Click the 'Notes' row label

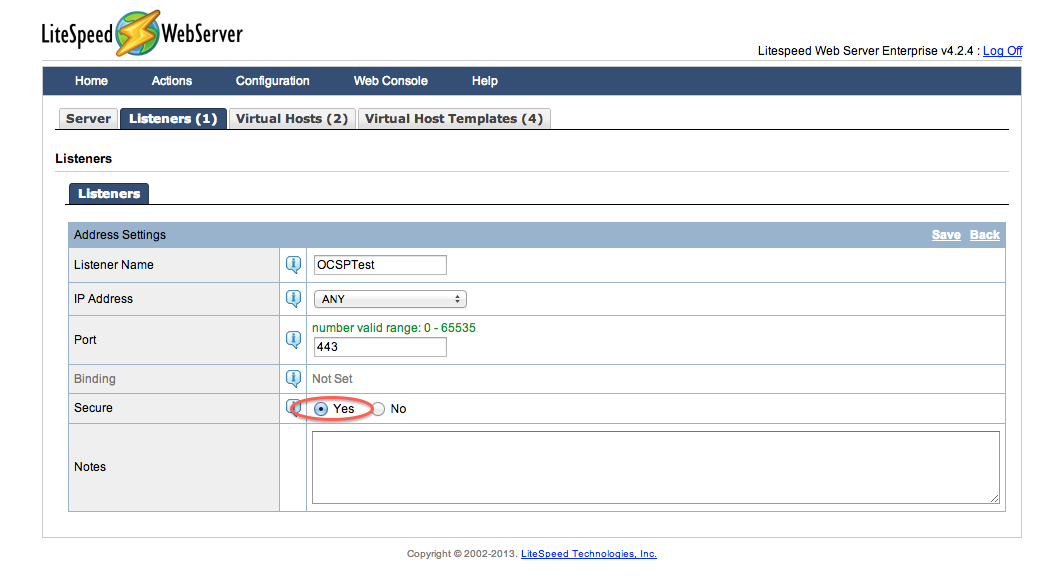(90, 467)
